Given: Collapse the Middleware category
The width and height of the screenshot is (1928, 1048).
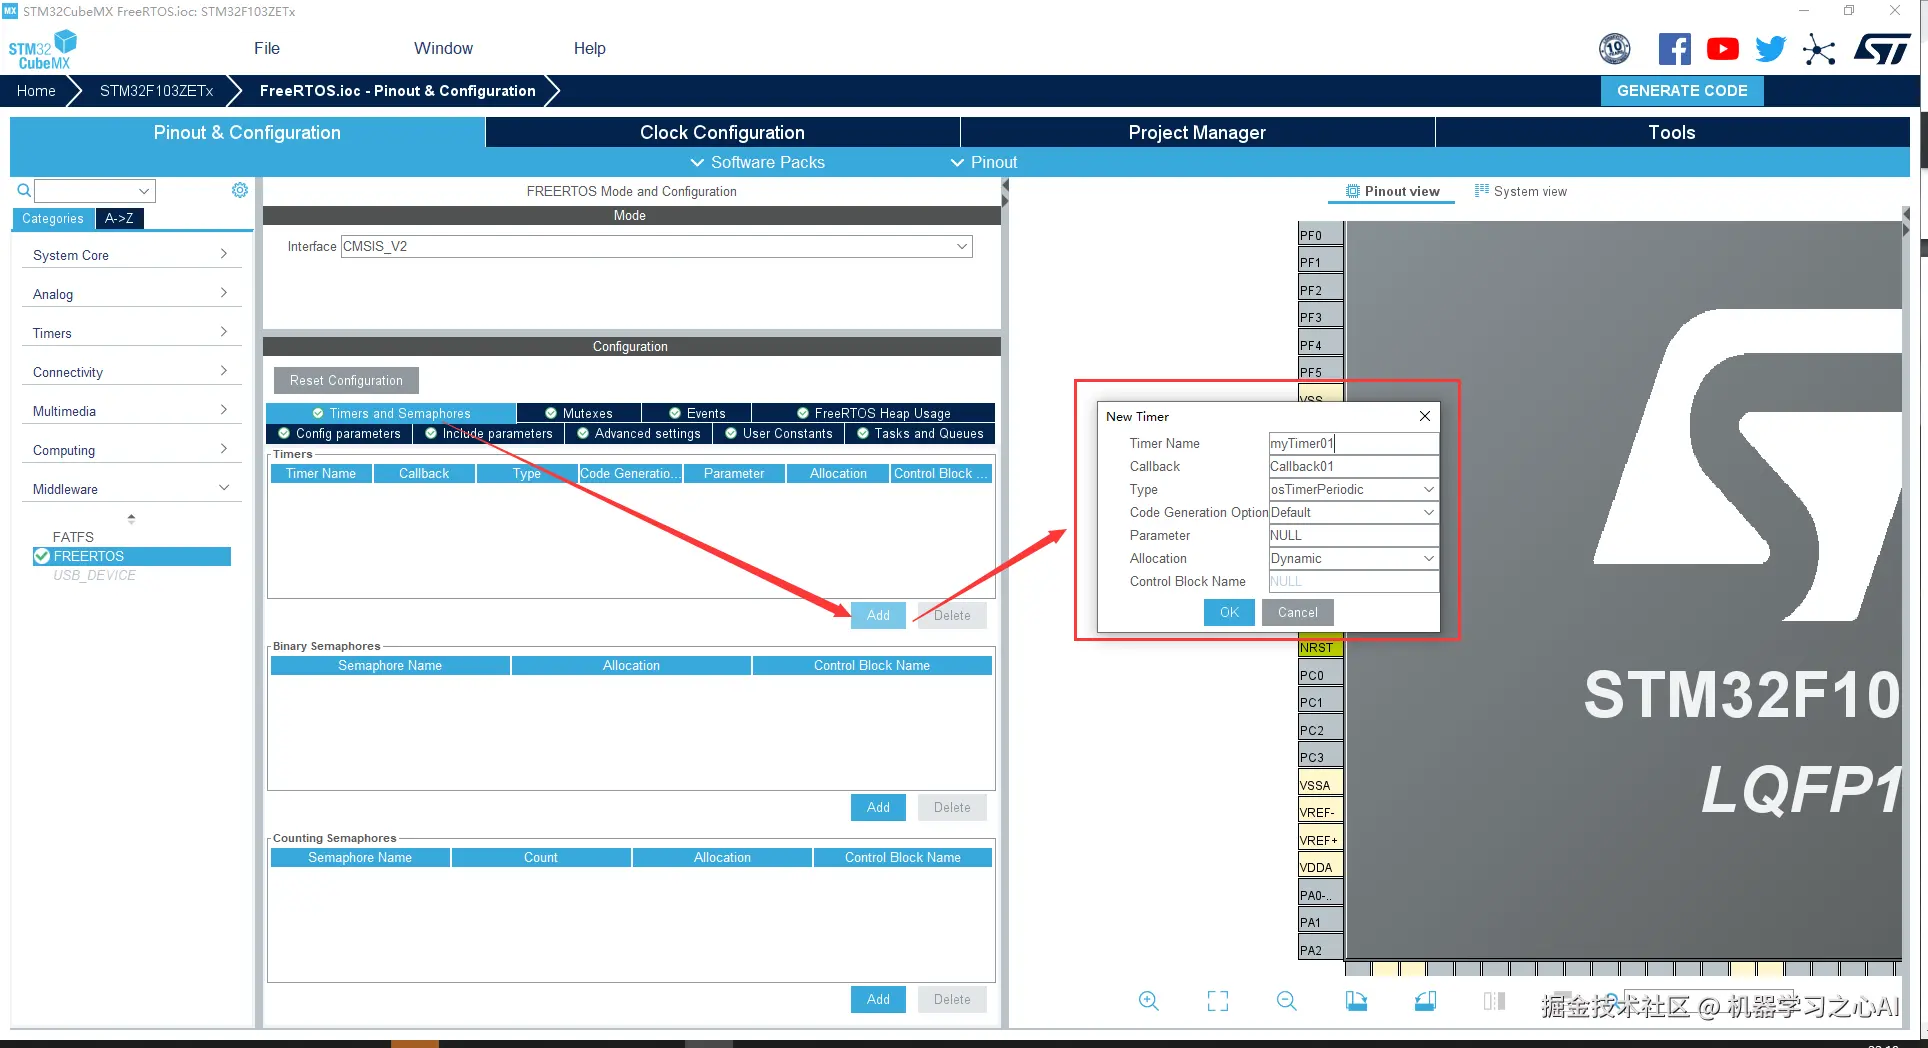Looking at the screenshot, I should coord(131,489).
